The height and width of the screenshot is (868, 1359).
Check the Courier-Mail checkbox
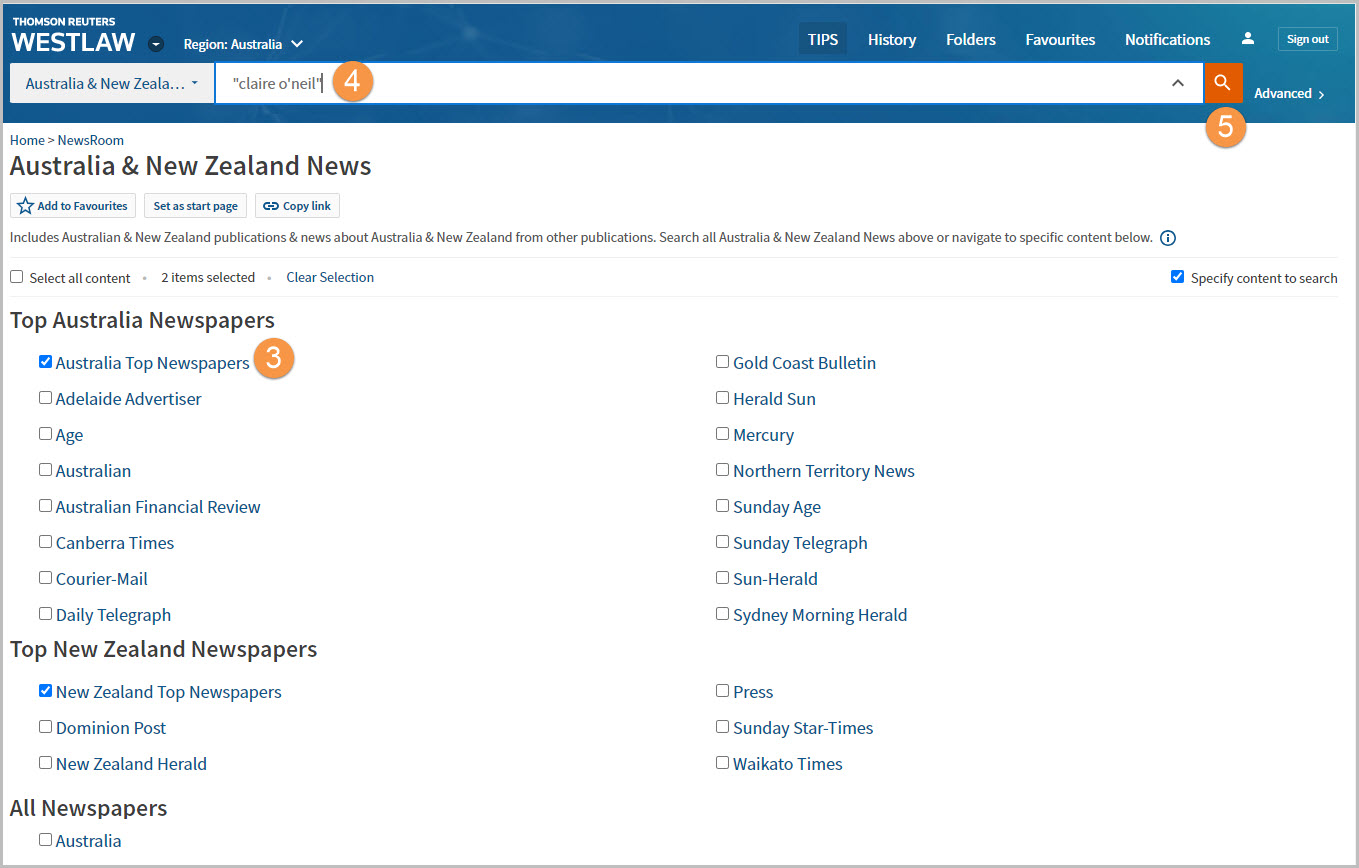click(x=45, y=578)
